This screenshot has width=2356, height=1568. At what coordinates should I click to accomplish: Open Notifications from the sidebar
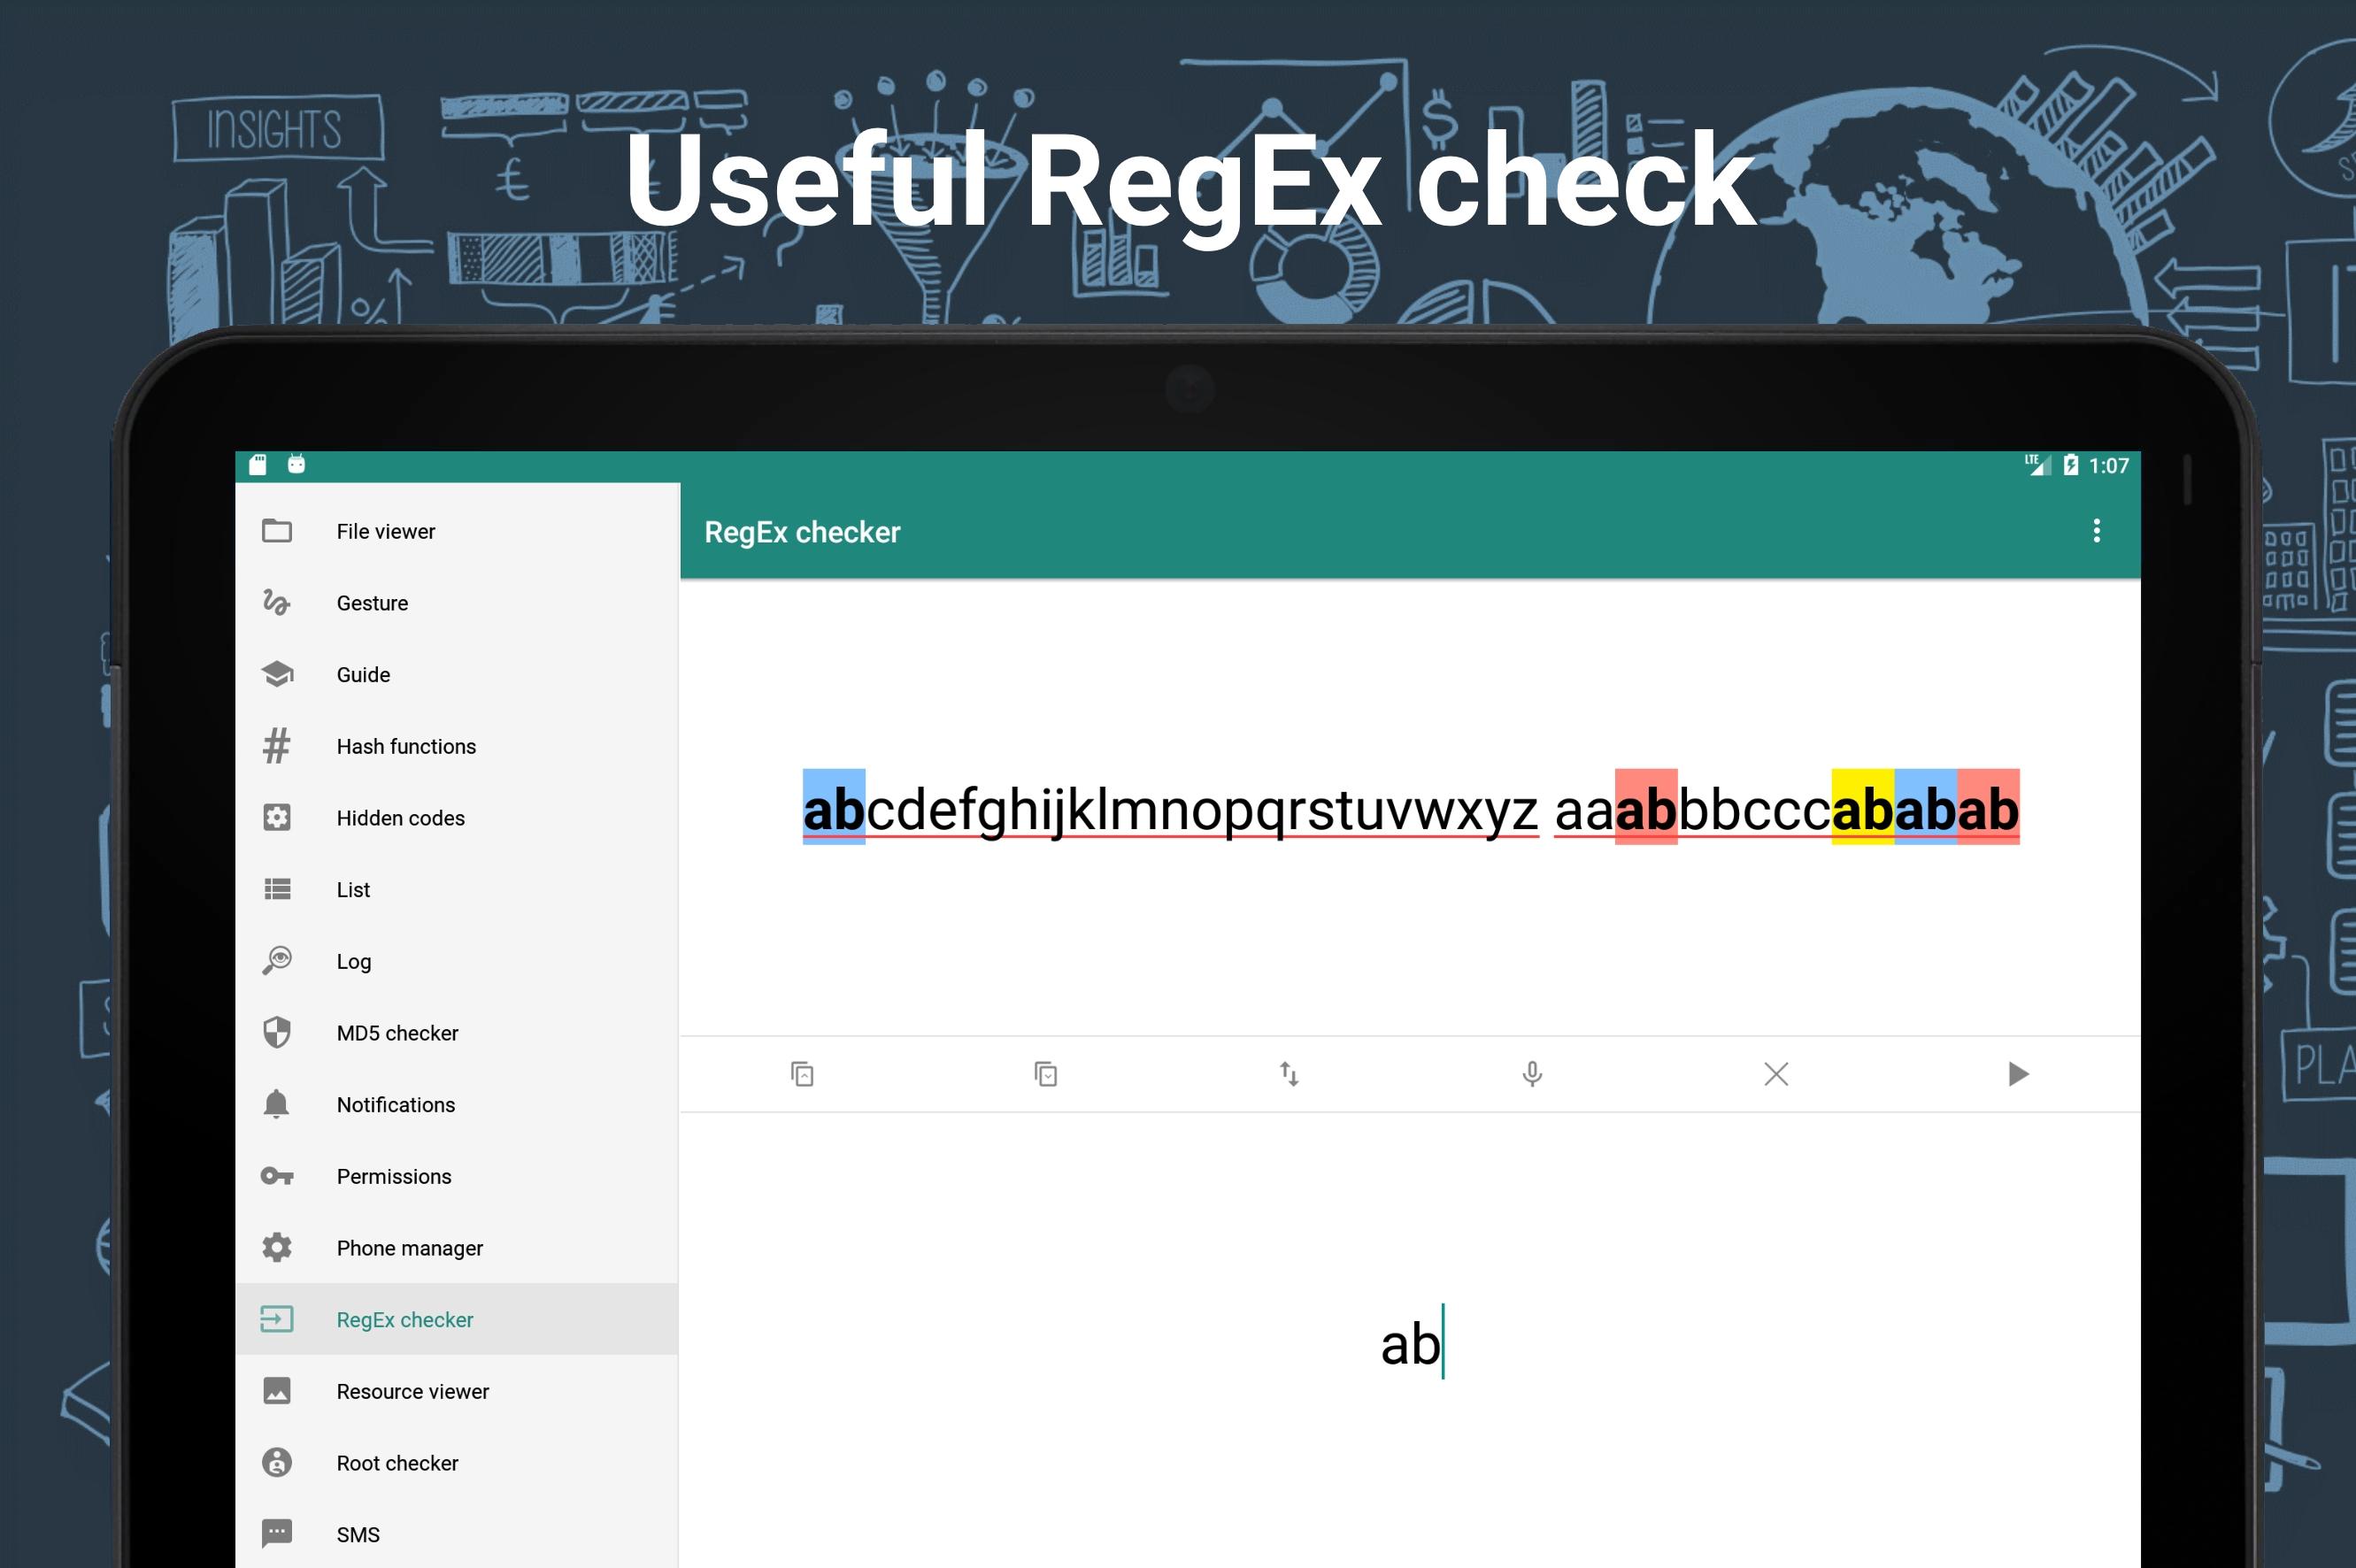point(457,1105)
